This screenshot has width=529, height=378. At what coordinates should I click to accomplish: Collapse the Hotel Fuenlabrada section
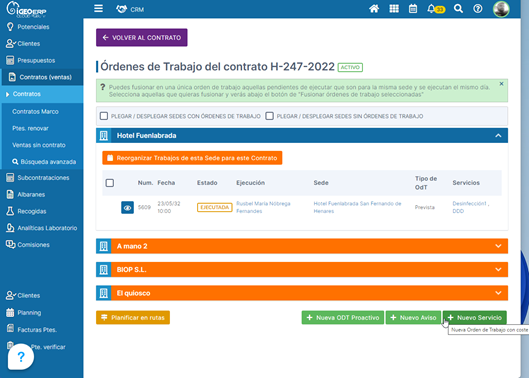[498, 136]
